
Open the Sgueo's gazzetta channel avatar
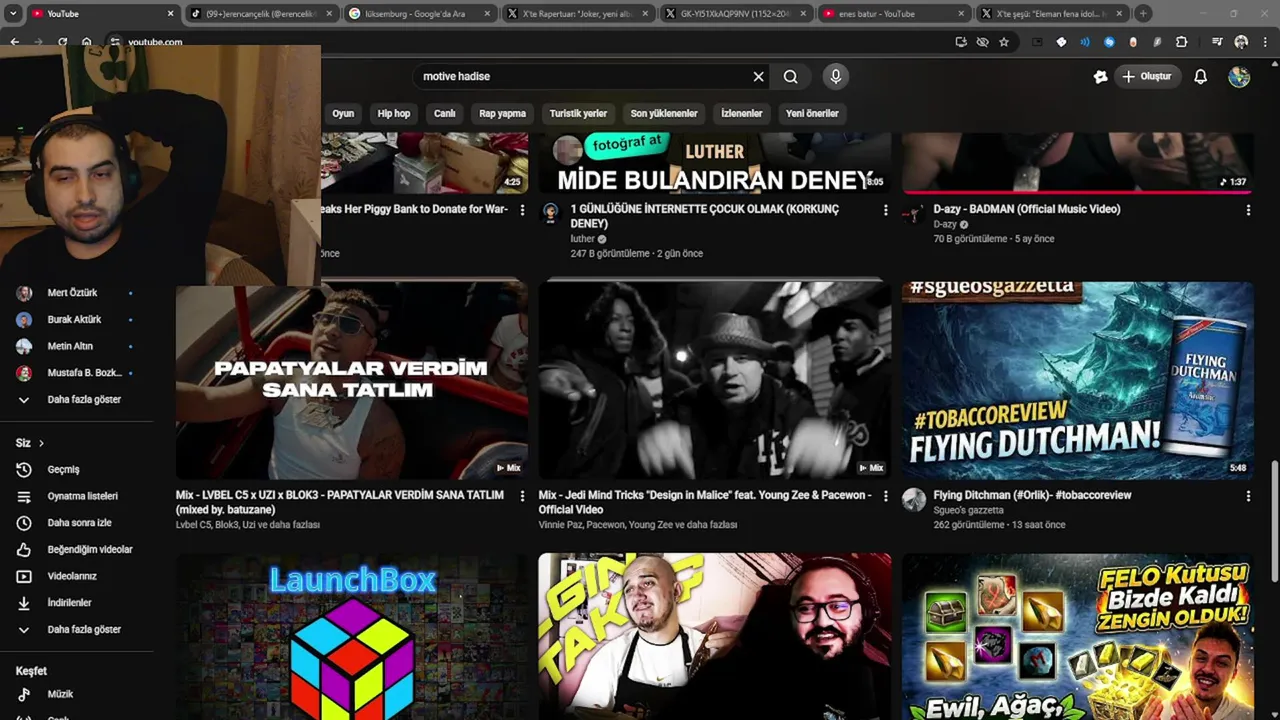click(914, 500)
